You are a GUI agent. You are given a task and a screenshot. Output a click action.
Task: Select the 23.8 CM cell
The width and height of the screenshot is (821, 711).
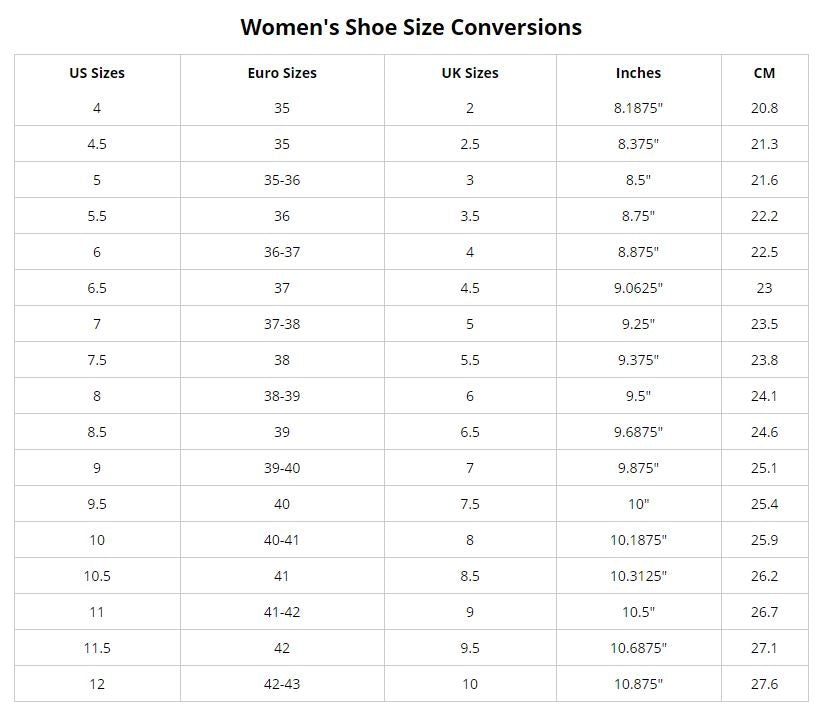(764, 360)
